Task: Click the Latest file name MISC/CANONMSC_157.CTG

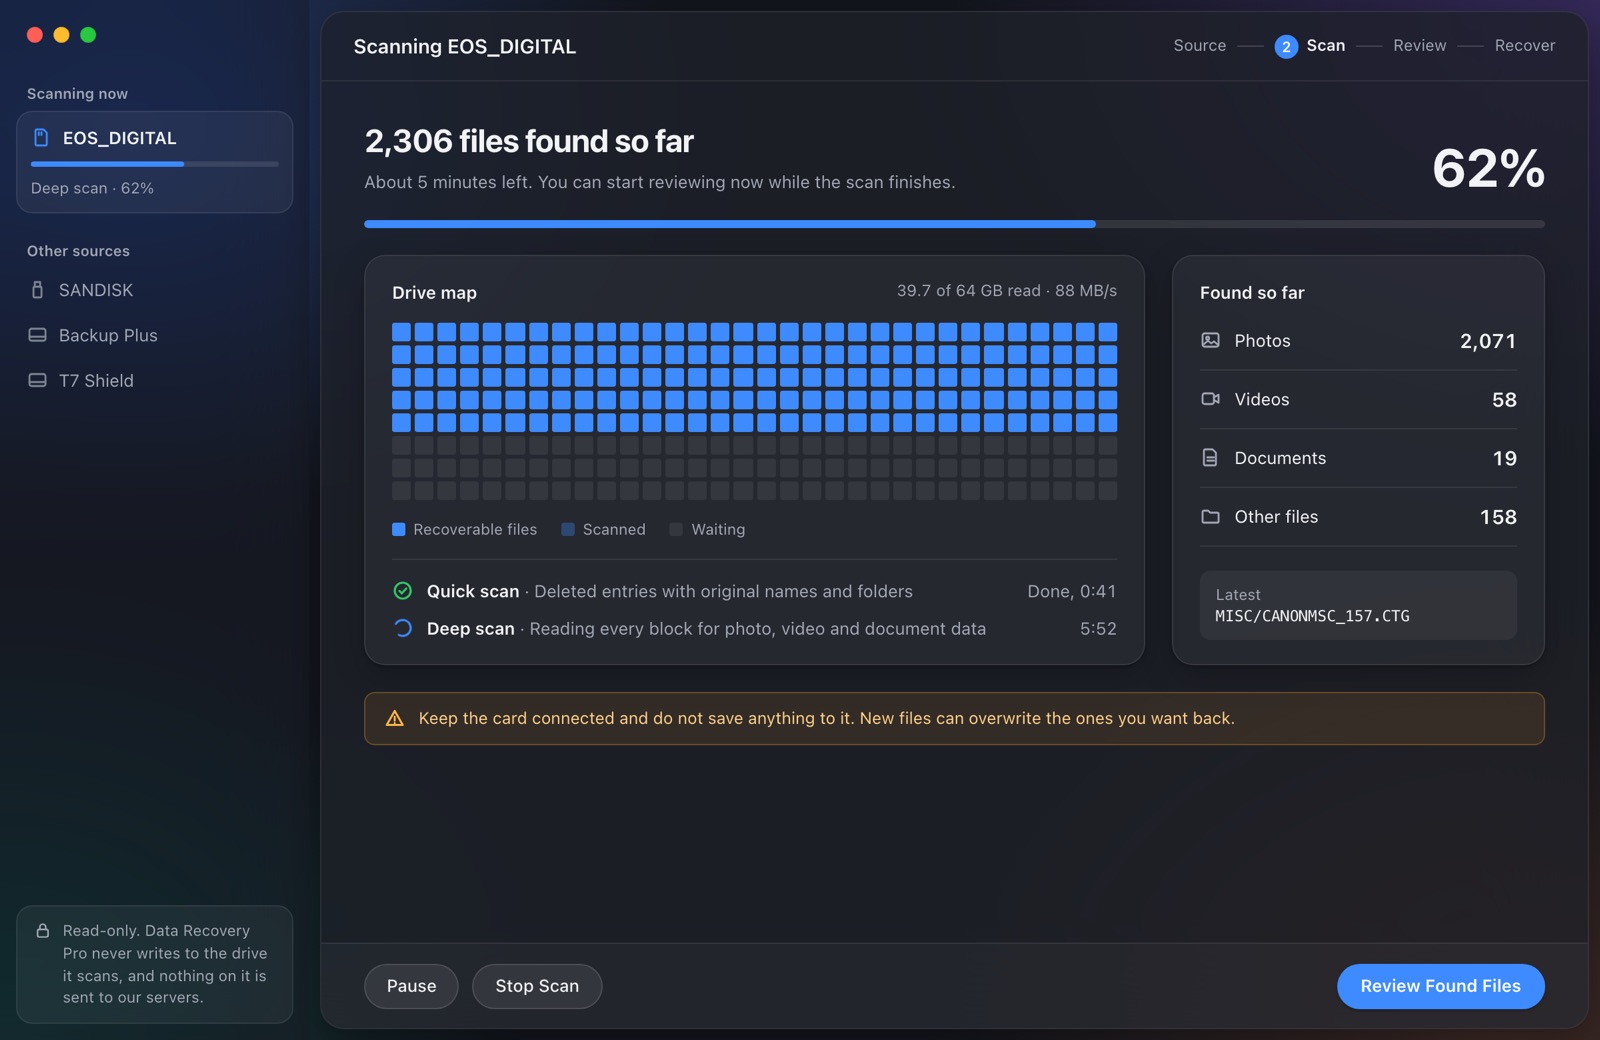Action: [x=1312, y=616]
